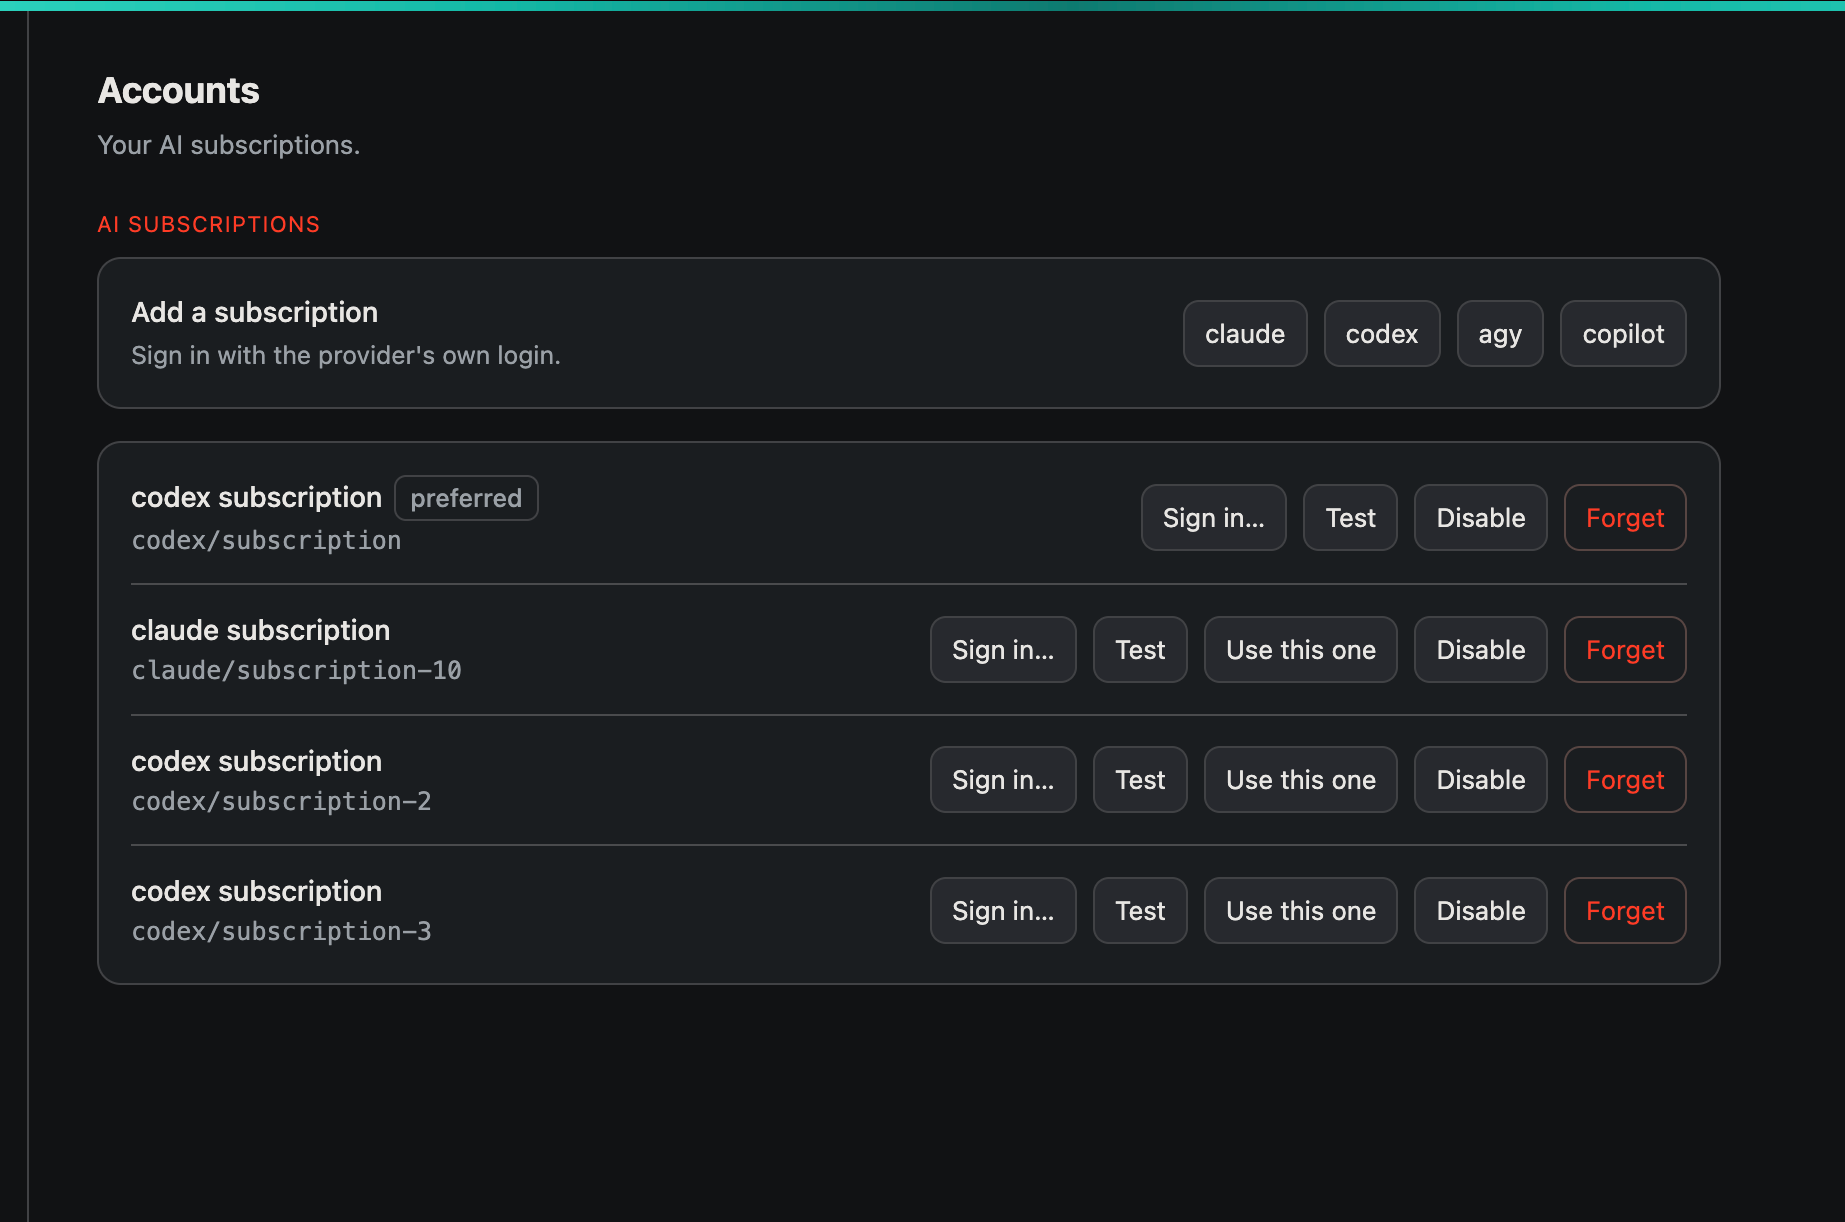1845x1222 pixels.
Task: Forget the codex/subscription account
Action: [x=1625, y=518]
